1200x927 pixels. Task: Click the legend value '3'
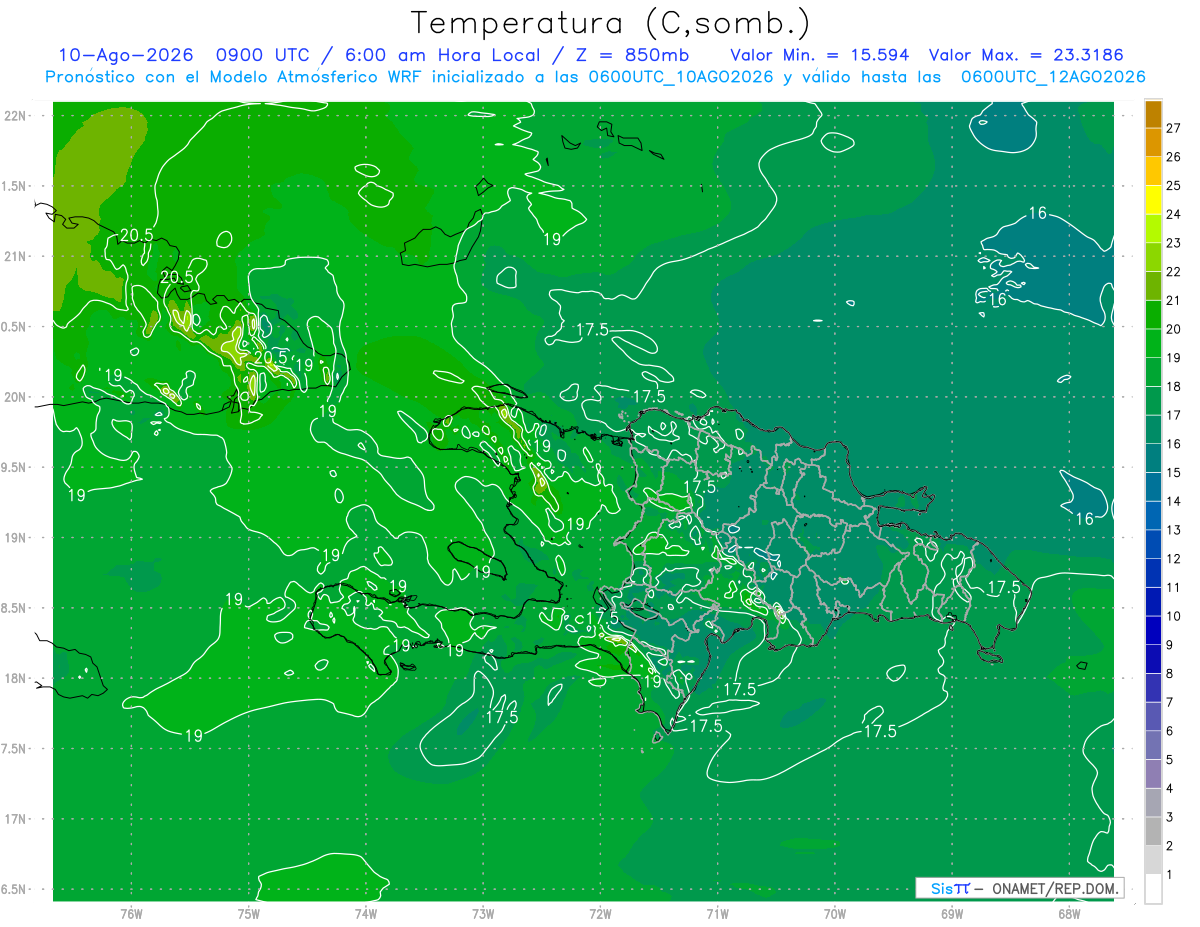click(x=1170, y=817)
